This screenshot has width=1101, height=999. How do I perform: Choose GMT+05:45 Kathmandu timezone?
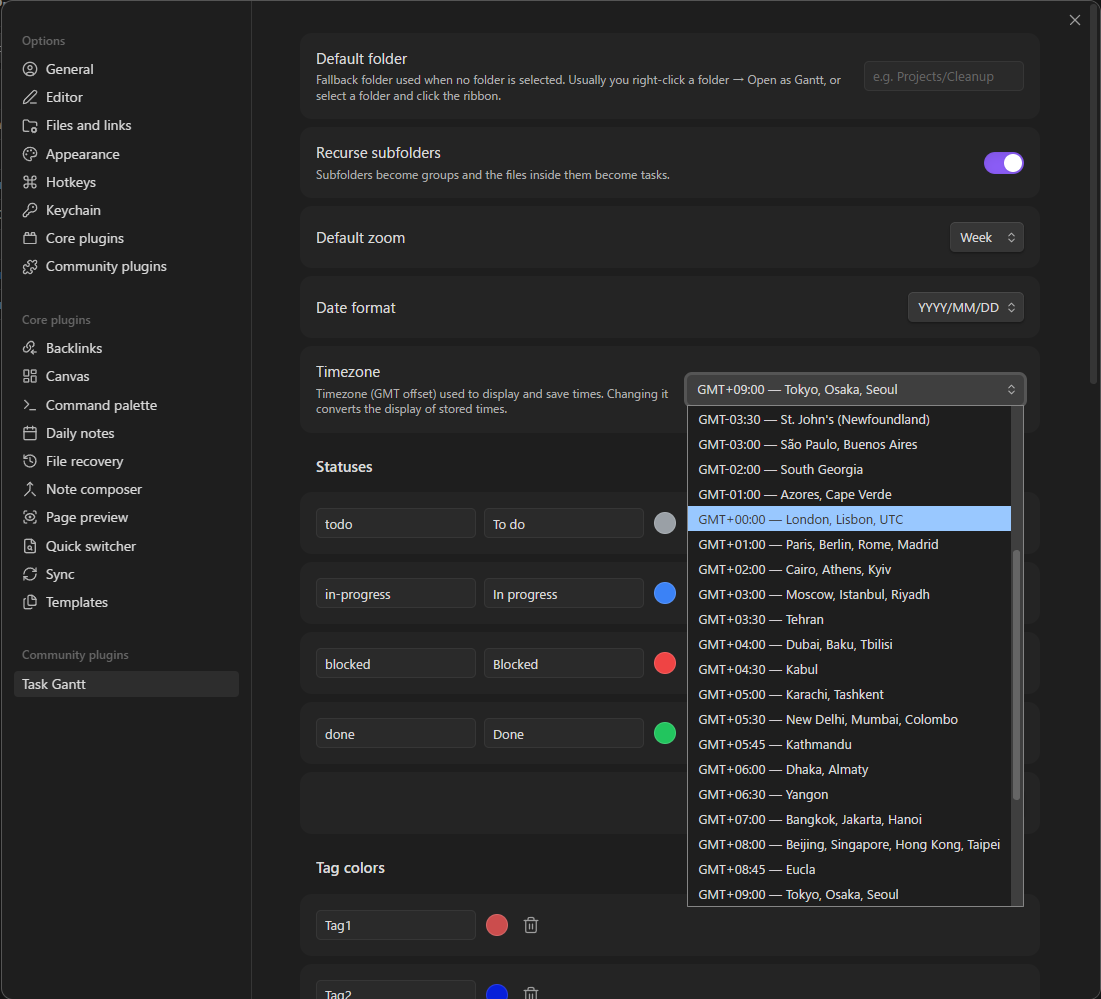(849, 745)
